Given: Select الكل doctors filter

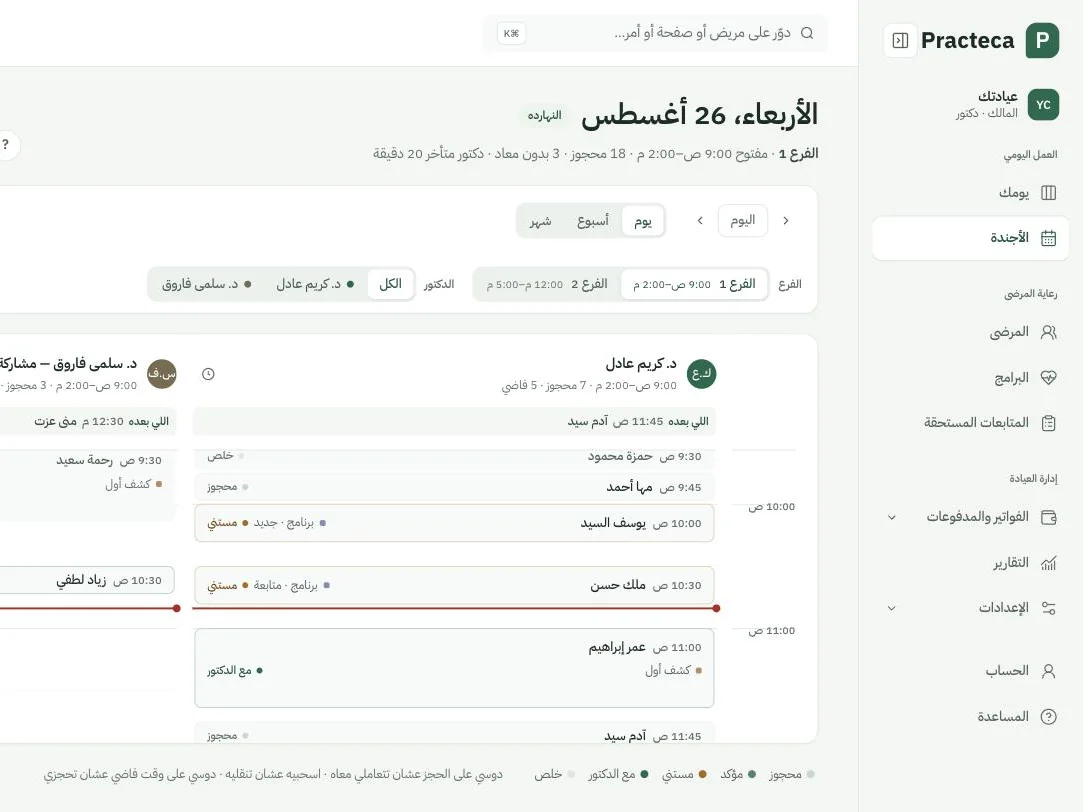Looking at the screenshot, I should (x=390, y=284).
